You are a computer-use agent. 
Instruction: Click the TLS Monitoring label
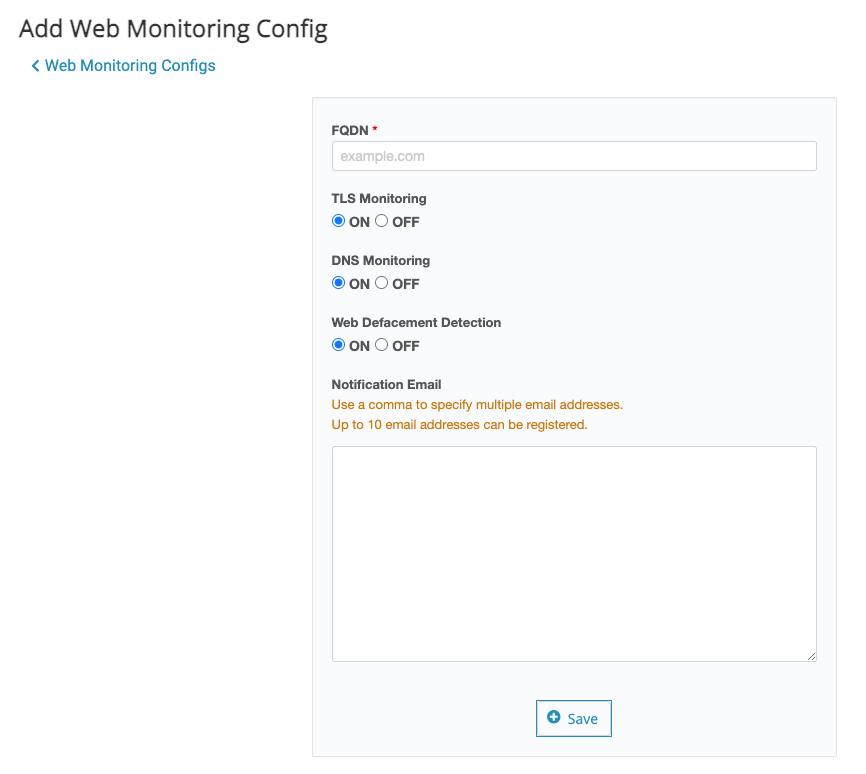(x=379, y=198)
